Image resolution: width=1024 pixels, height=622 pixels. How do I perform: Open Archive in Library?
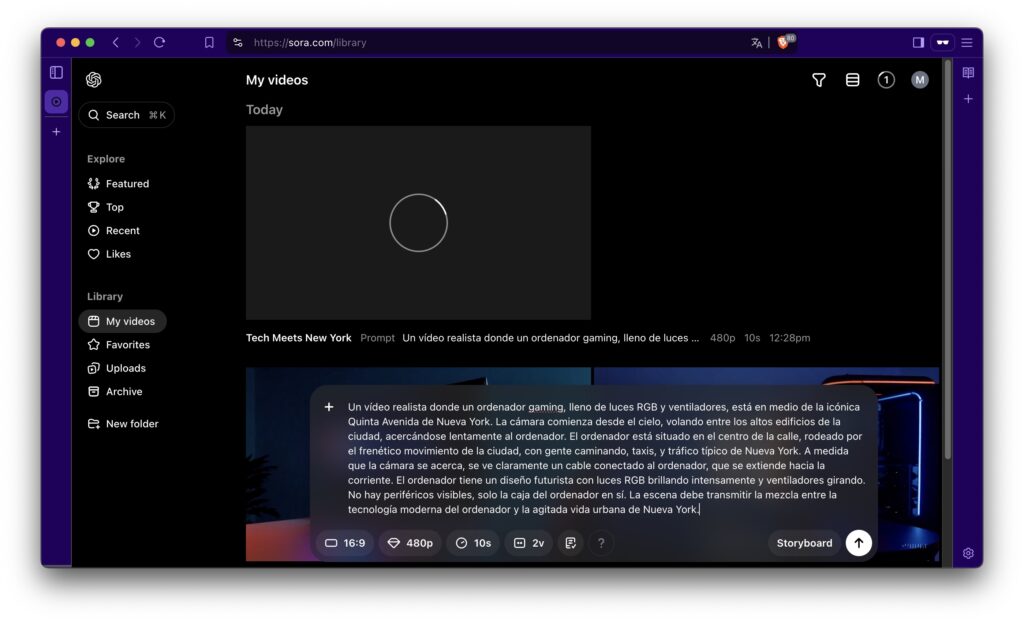pyautogui.click(x=115, y=392)
